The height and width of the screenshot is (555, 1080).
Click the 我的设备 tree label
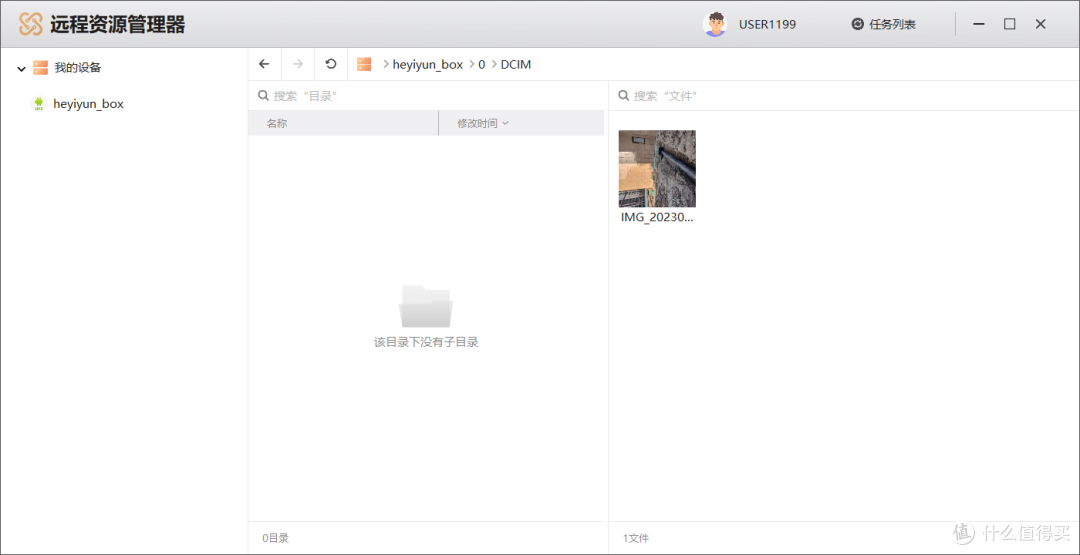78,67
